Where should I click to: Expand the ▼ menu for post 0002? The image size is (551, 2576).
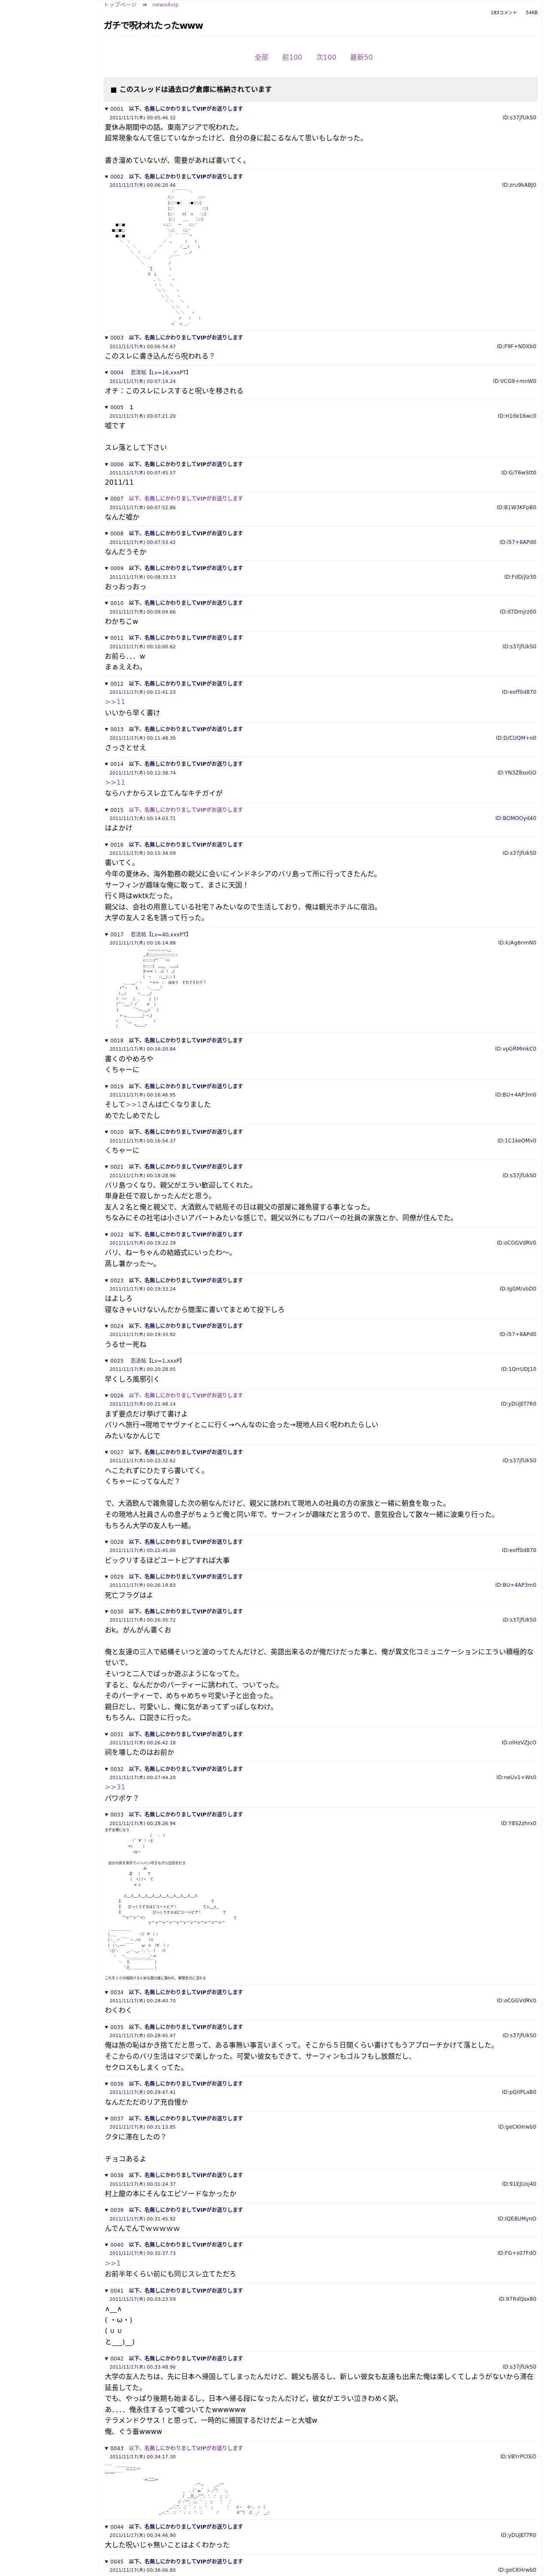107,177
